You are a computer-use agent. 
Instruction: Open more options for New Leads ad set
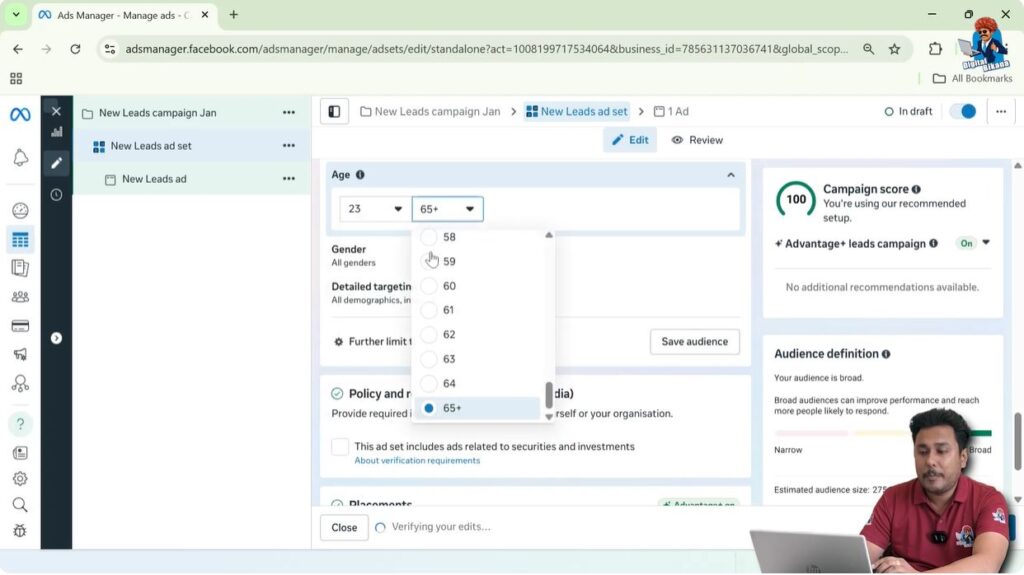point(289,146)
